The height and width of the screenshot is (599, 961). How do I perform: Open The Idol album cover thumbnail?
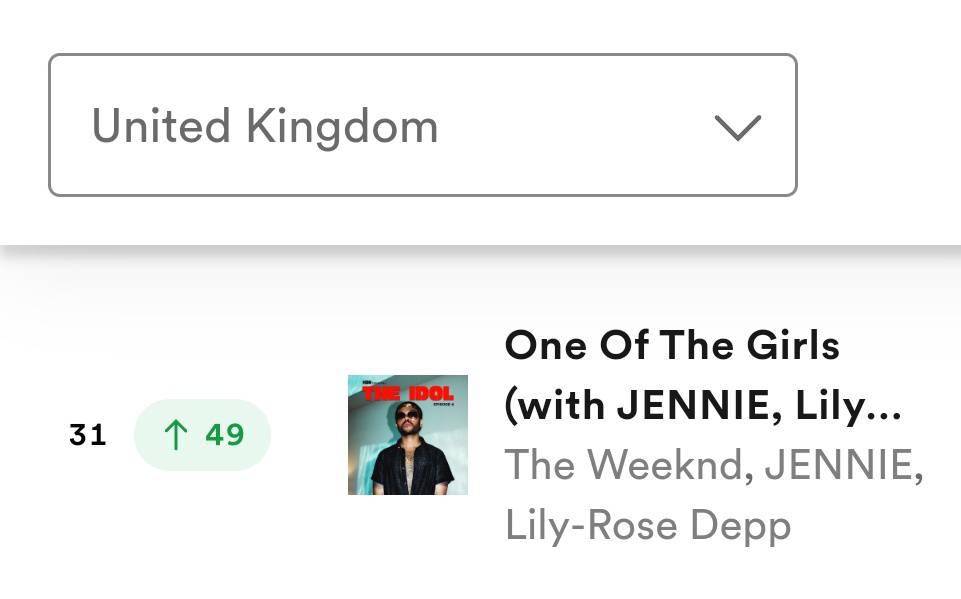[408, 435]
